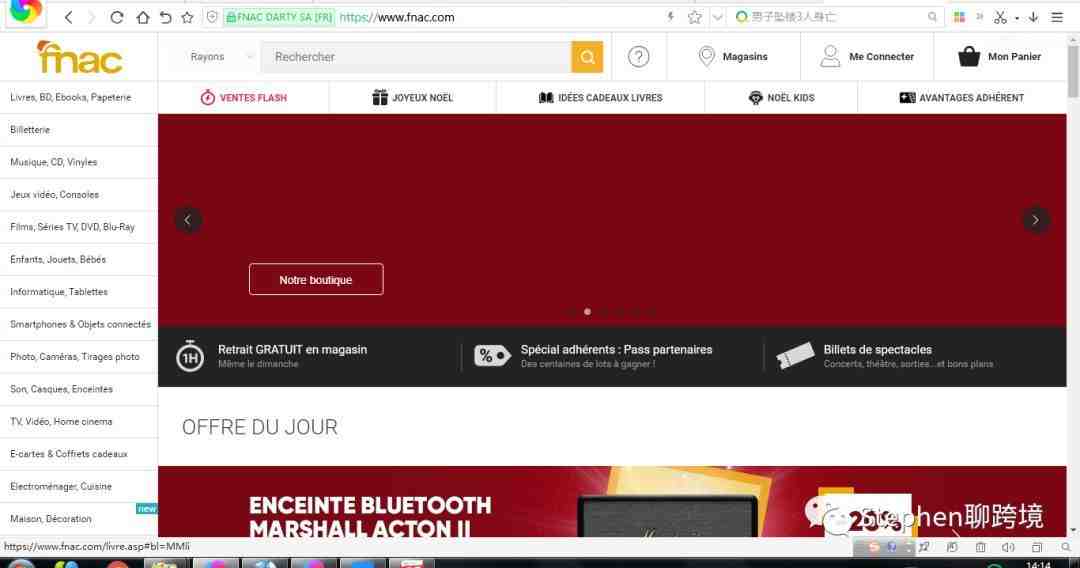Select Jeux vidéo, Consoles category
Viewport: 1080px width, 568px height.
(79, 194)
